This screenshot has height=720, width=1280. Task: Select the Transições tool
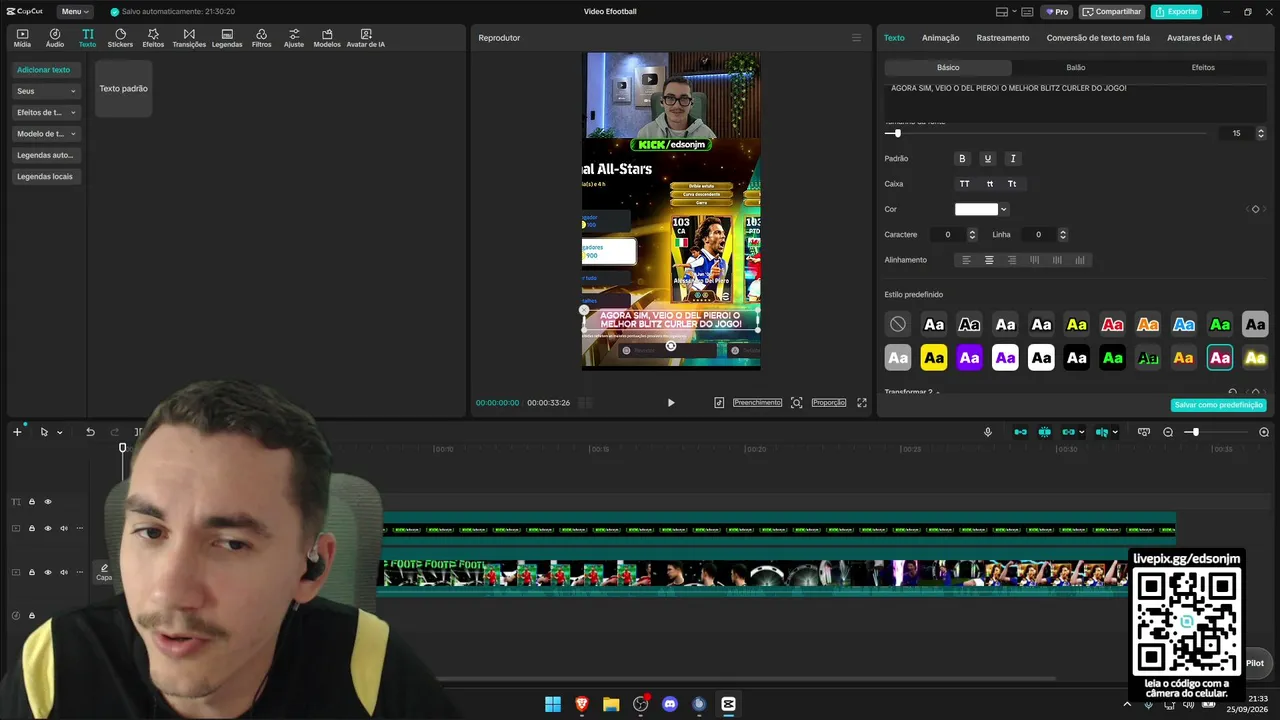pos(189,38)
